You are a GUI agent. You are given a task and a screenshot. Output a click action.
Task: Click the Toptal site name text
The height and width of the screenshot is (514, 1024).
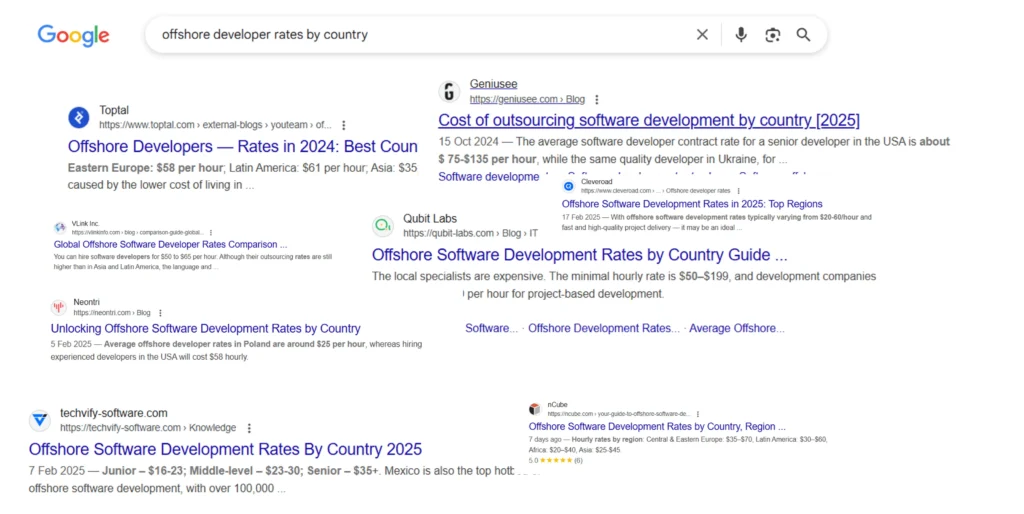(114, 110)
